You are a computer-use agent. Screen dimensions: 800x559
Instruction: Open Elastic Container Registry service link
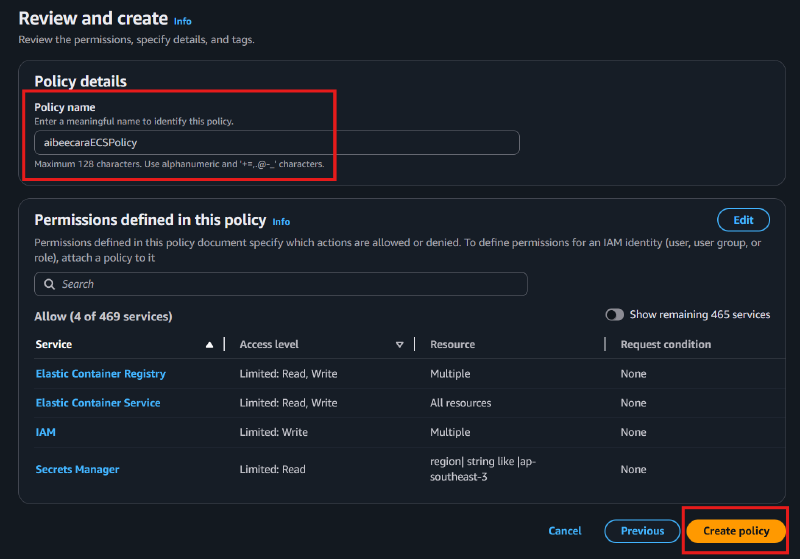click(101, 374)
